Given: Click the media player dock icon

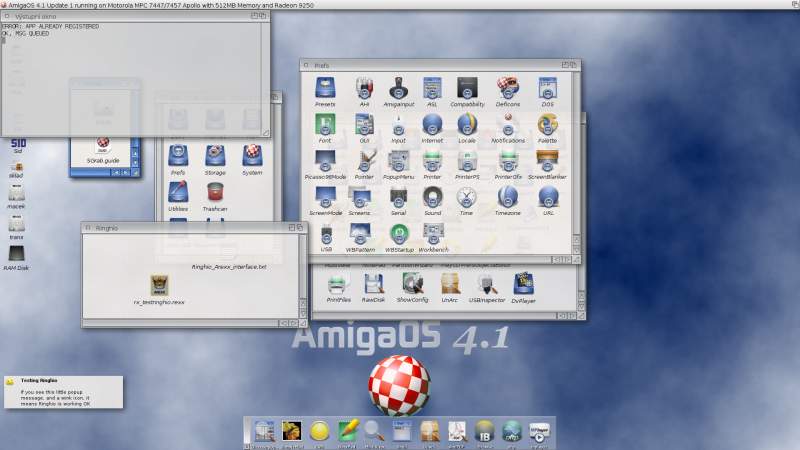Looking at the screenshot, I should pyautogui.click(x=539, y=432).
